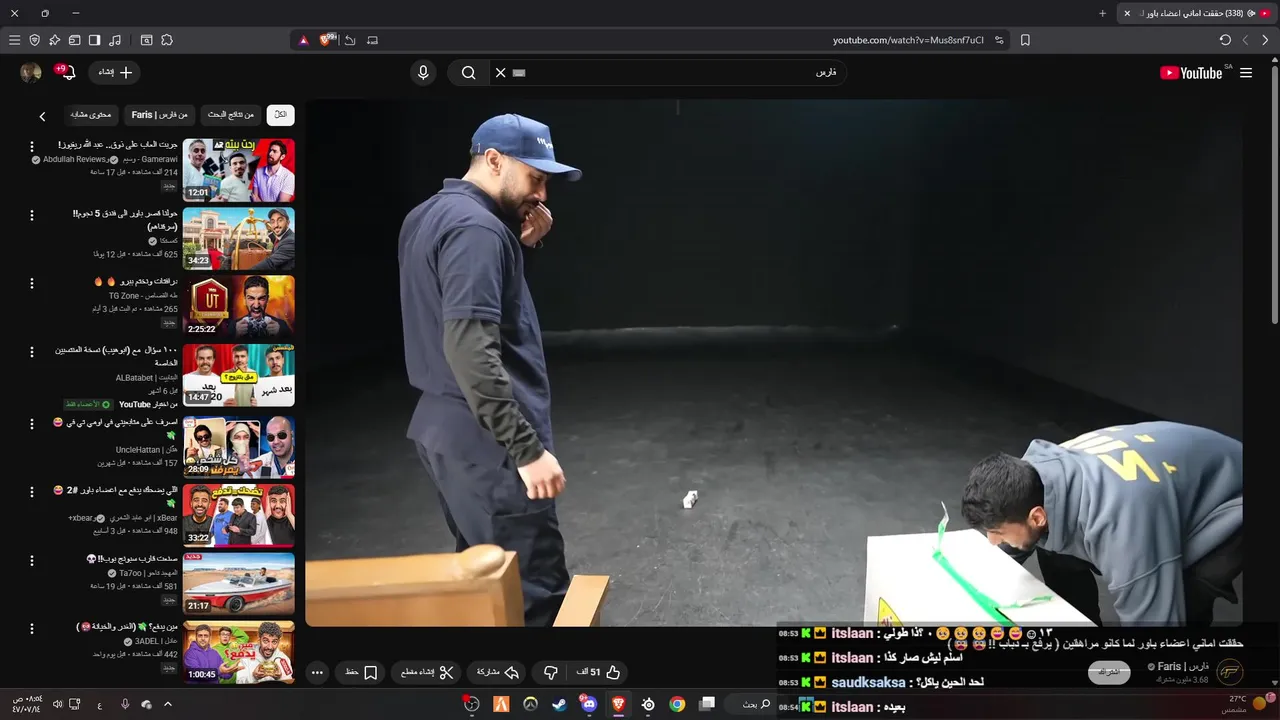
Task: Open the 21:17 Ta7oo boat video thumbnail
Action: pos(239,584)
